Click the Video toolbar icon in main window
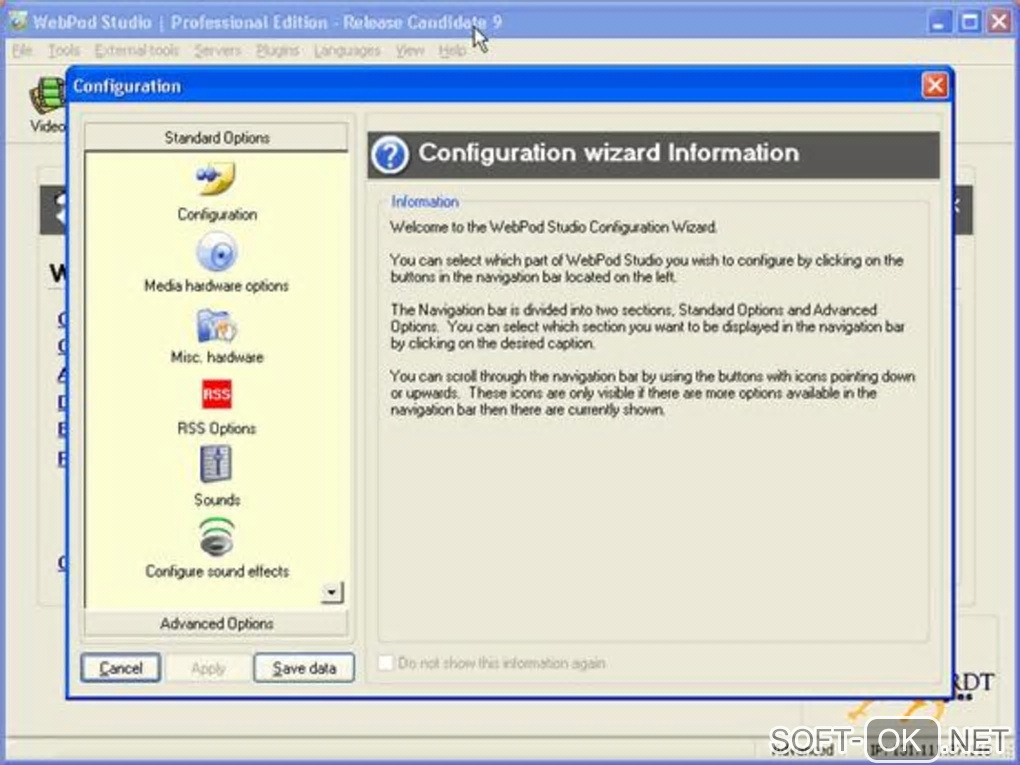The image size is (1020, 765). coord(47,105)
